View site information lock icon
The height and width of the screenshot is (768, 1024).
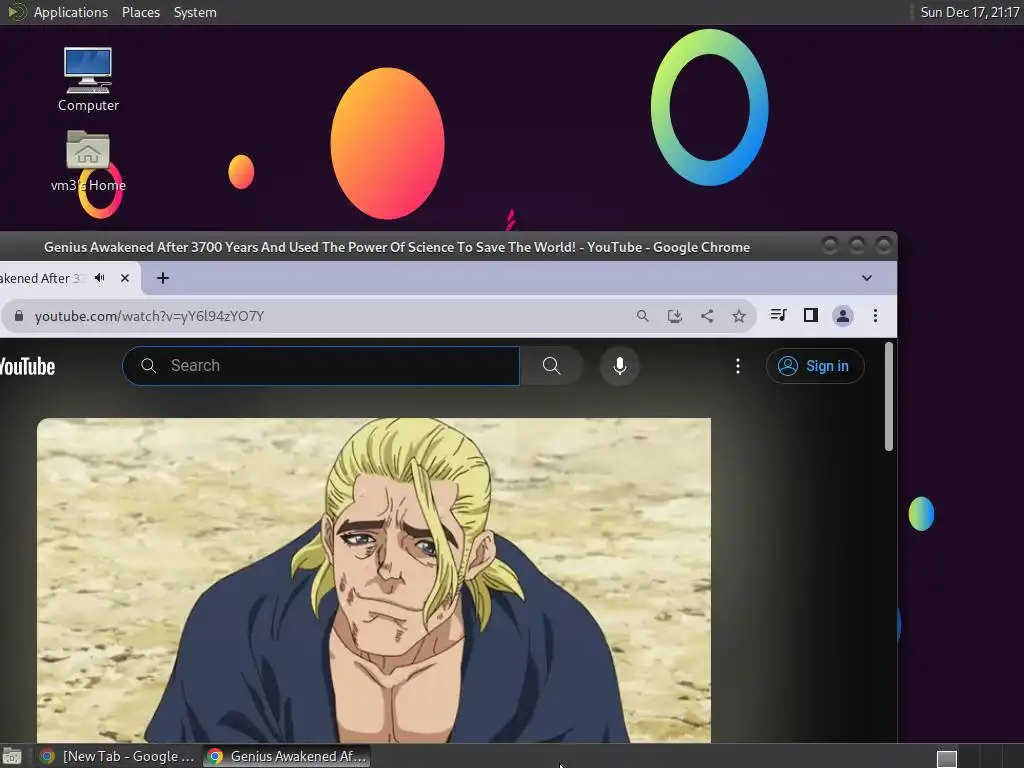pos(19,316)
